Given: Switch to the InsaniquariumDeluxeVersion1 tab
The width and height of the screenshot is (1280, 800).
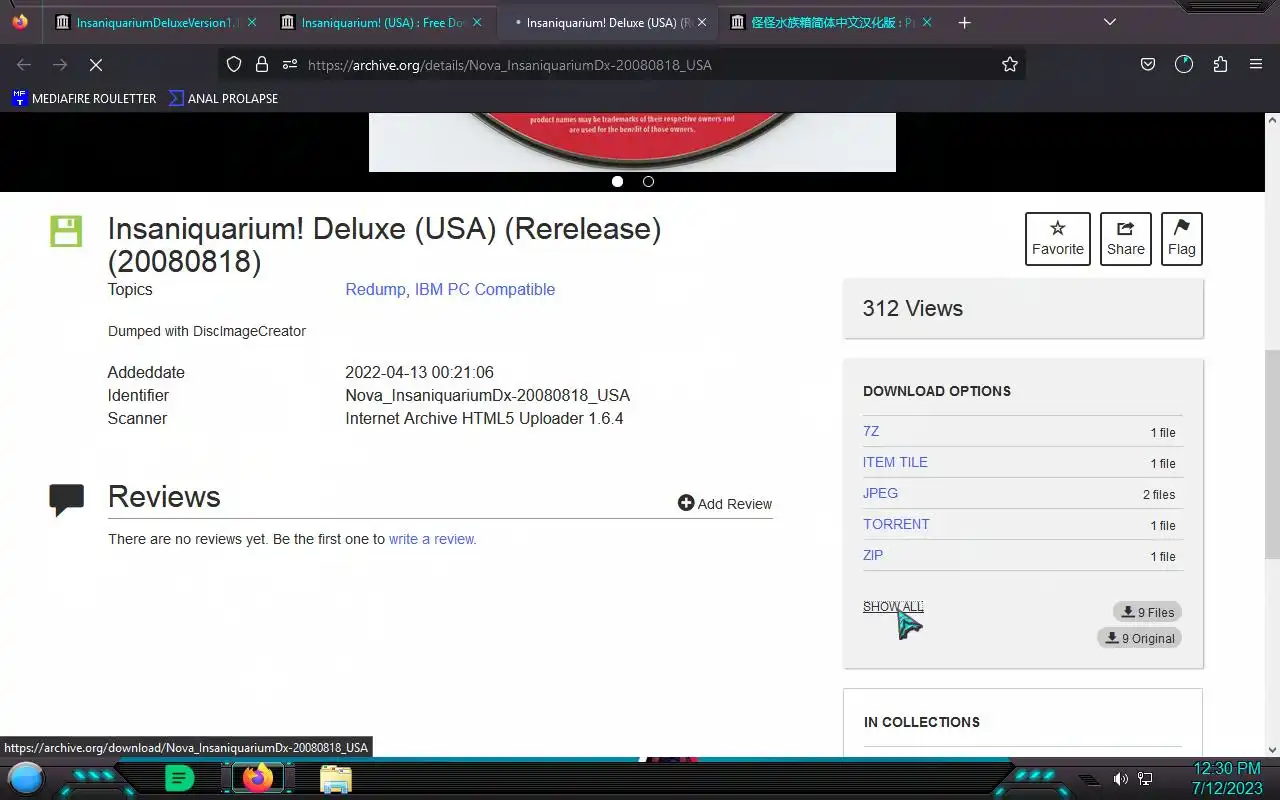Looking at the screenshot, I should 148,22.
